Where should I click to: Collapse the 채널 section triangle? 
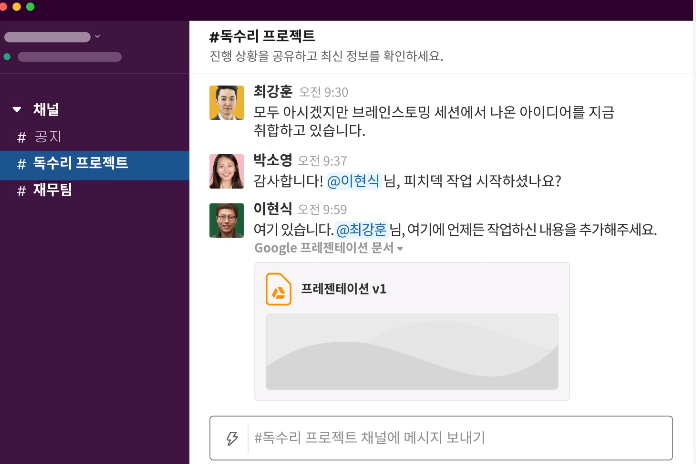pyautogui.click(x=17, y=110)
